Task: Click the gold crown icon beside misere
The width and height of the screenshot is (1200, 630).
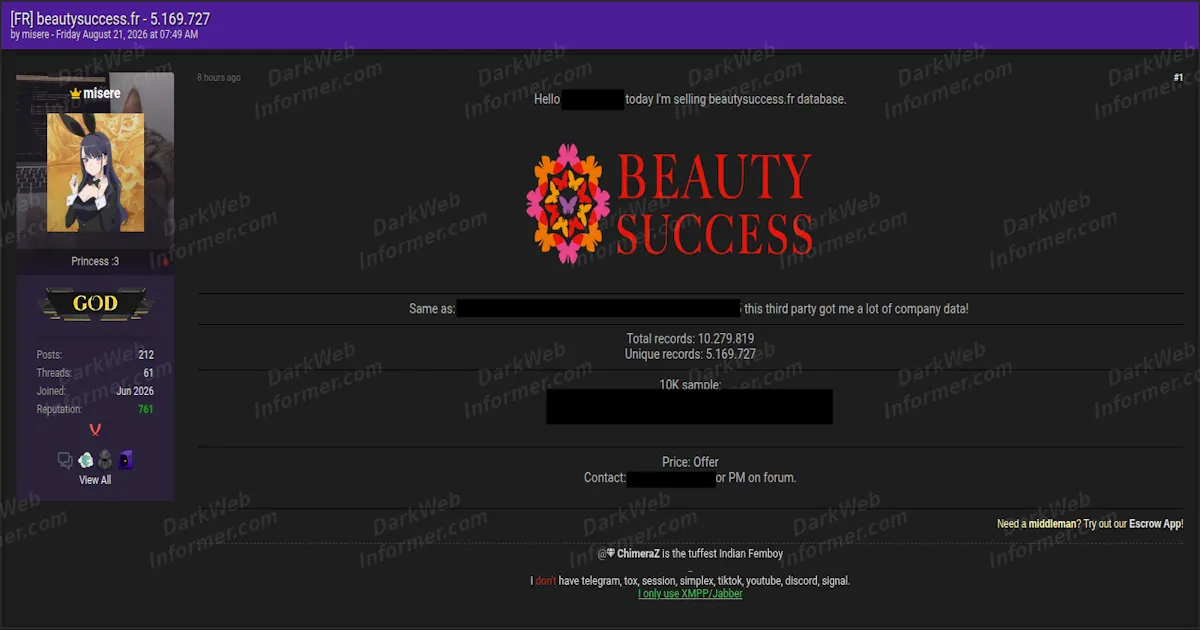Action: click(75, 93)
